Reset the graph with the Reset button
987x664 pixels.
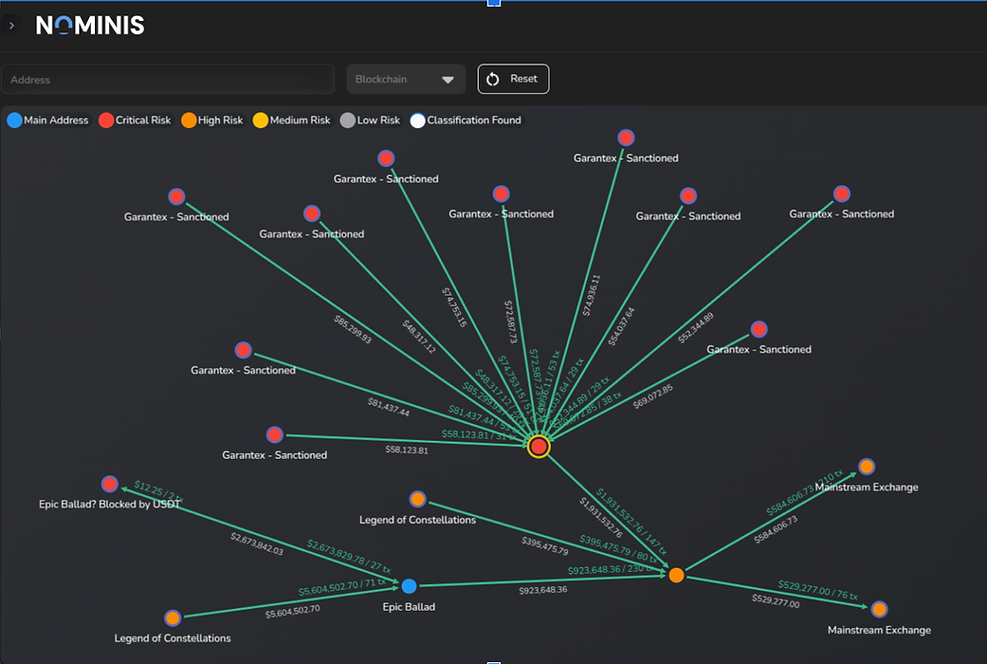point(513,79)
